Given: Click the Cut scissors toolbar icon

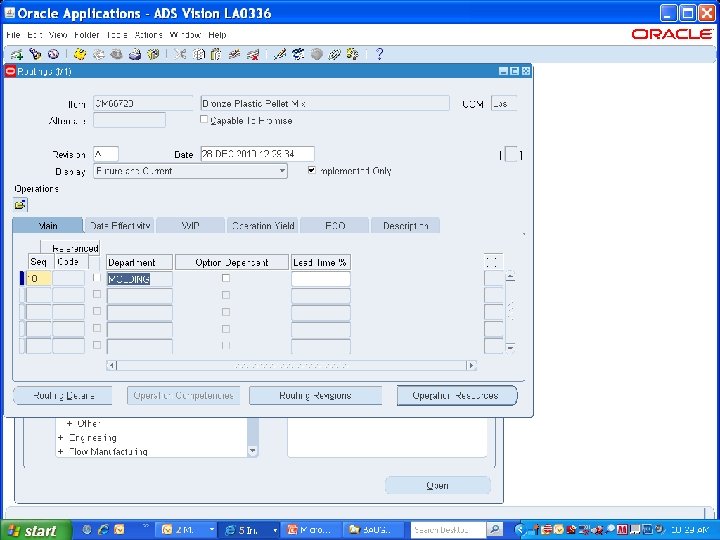Looking at the screenshot, I should (180, 55).
